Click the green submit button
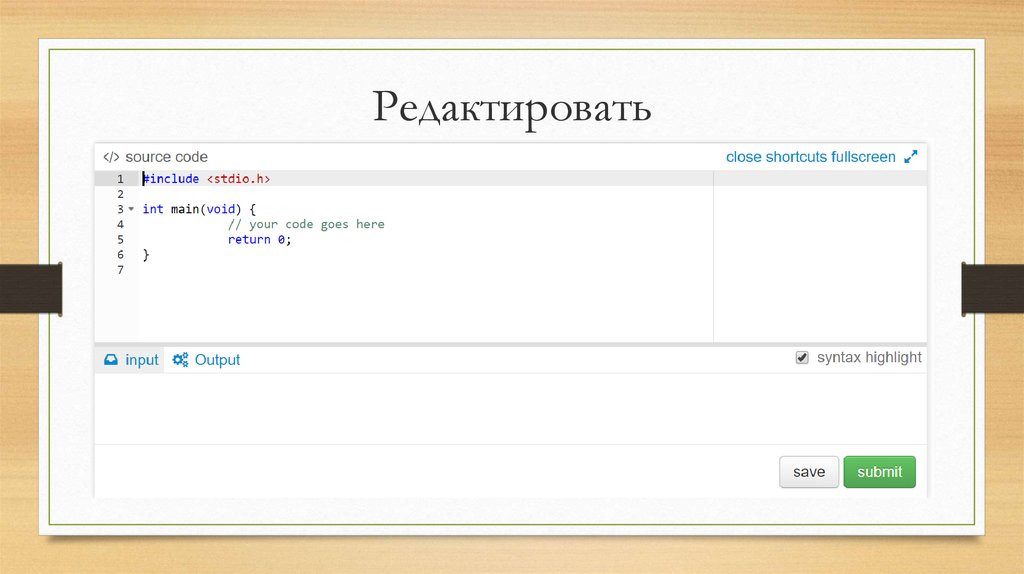 [879, 471]
